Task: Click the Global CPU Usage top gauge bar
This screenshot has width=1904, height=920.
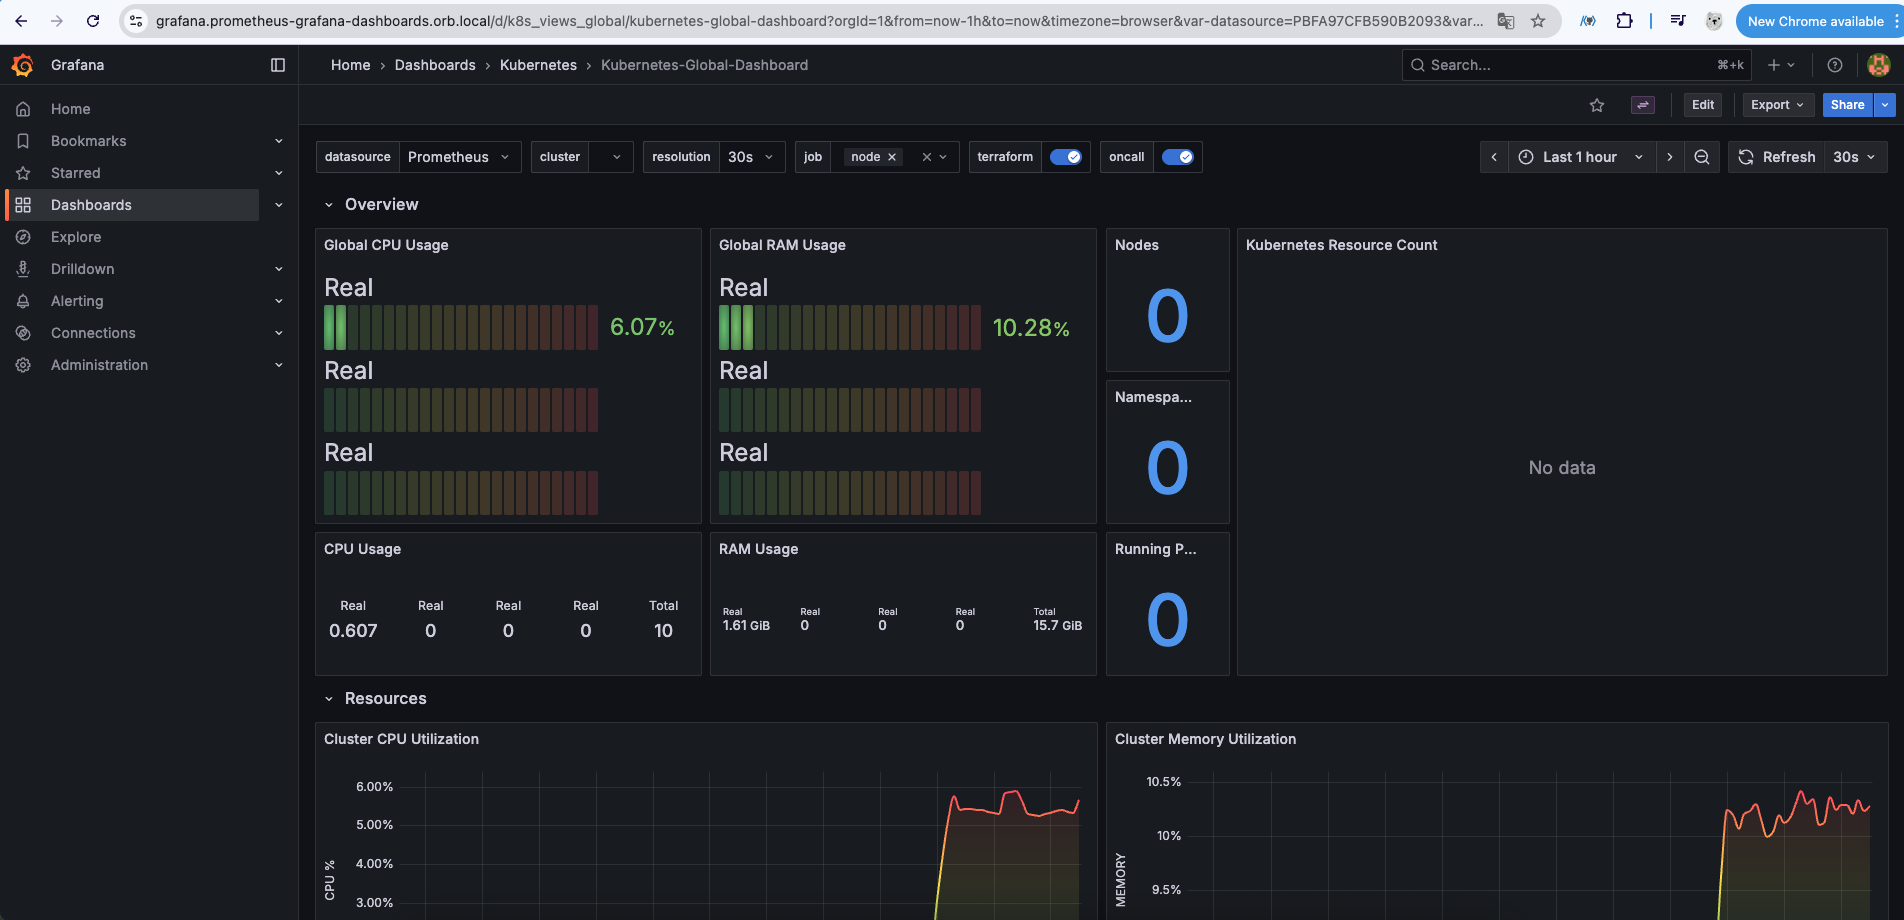Action: click(461, 327)
